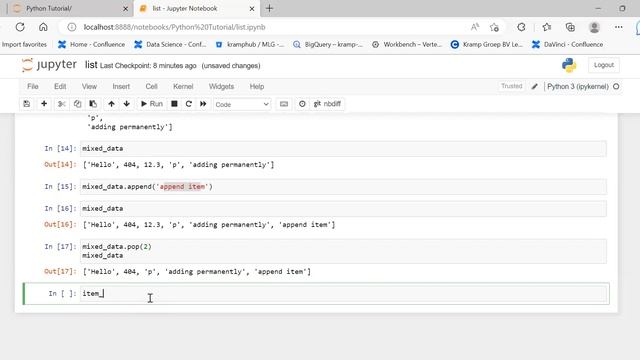The width and height of the screenshot is (640, 360).
Task: Click the Logout button
Action: pyautogui.click(x=604, y=65)
